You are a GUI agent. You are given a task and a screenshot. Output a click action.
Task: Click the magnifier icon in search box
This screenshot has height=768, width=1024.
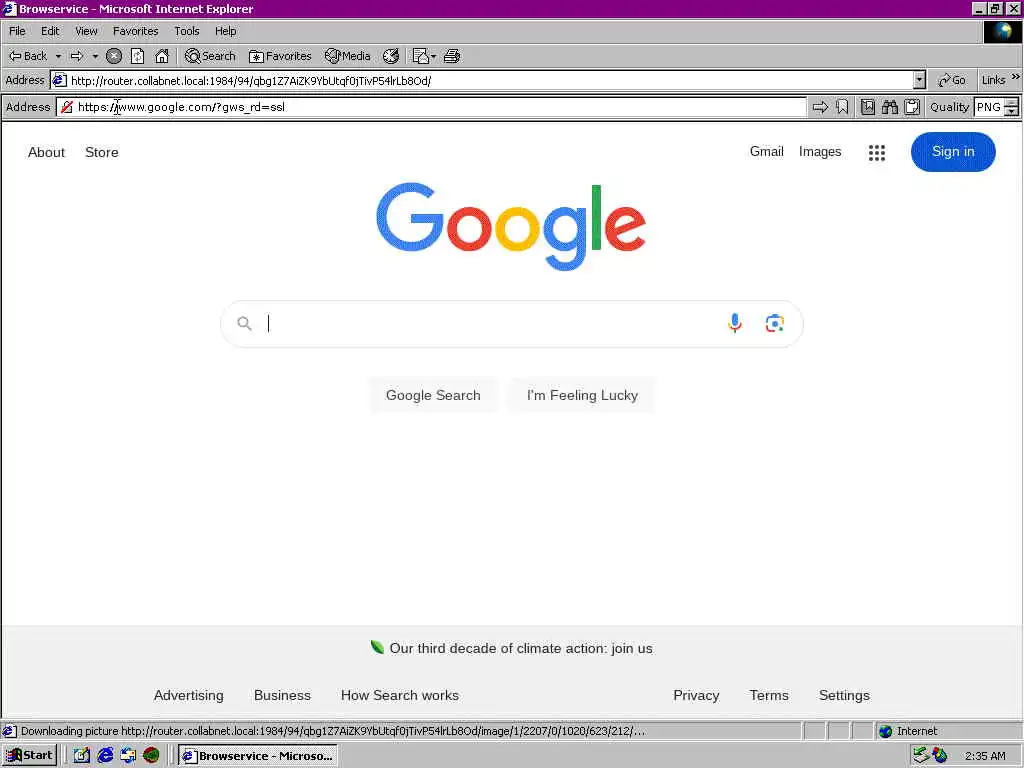point(244,323)
